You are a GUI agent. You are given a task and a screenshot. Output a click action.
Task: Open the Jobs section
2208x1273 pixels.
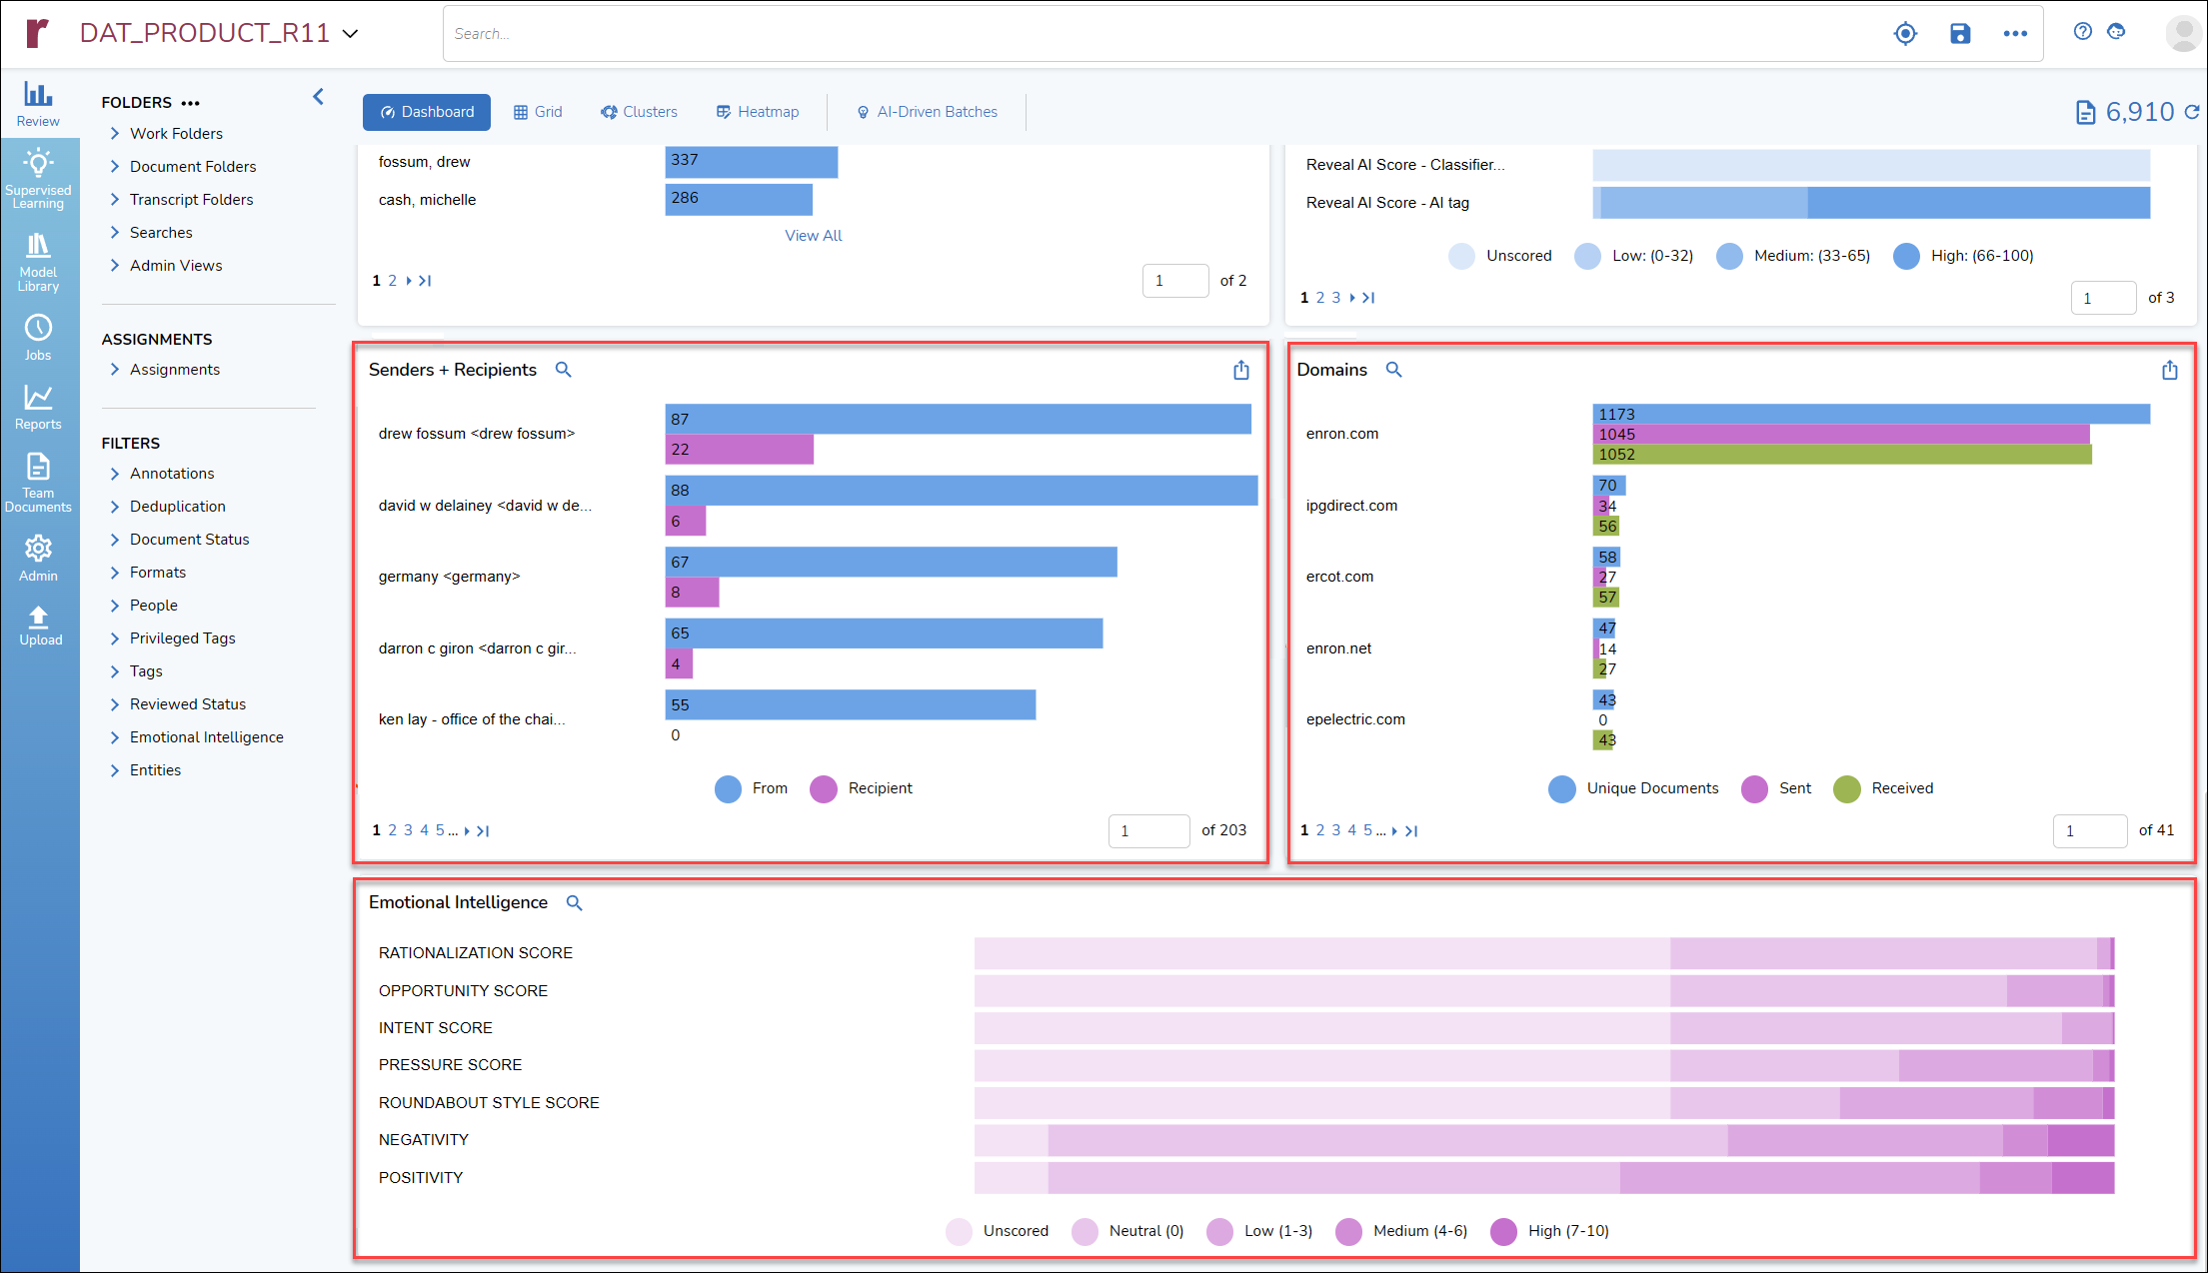(x=38, y=337)
